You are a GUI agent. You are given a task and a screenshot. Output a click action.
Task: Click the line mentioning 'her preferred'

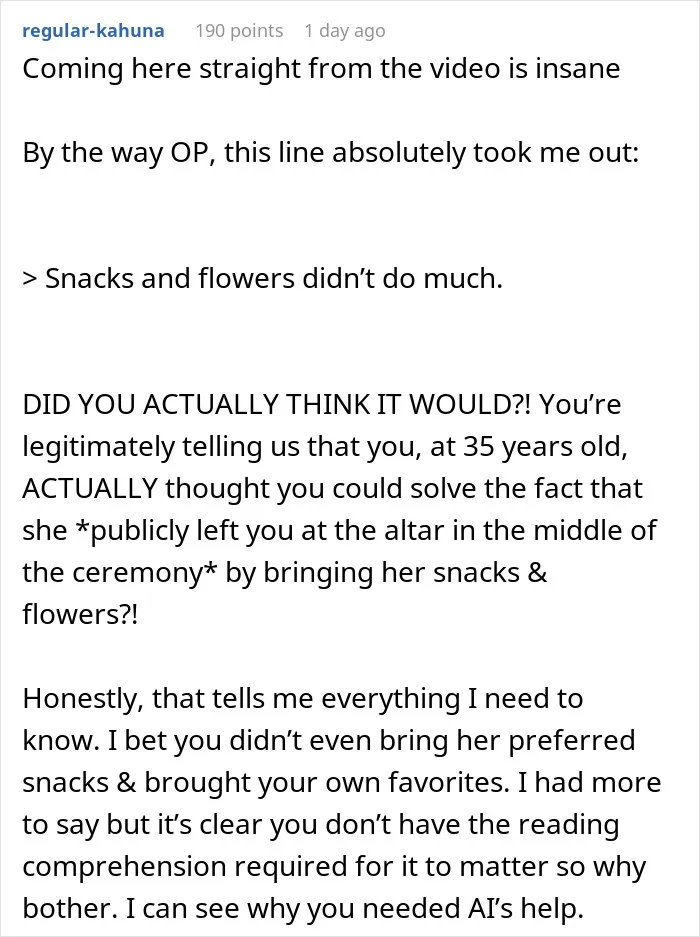tap(329, 741)
